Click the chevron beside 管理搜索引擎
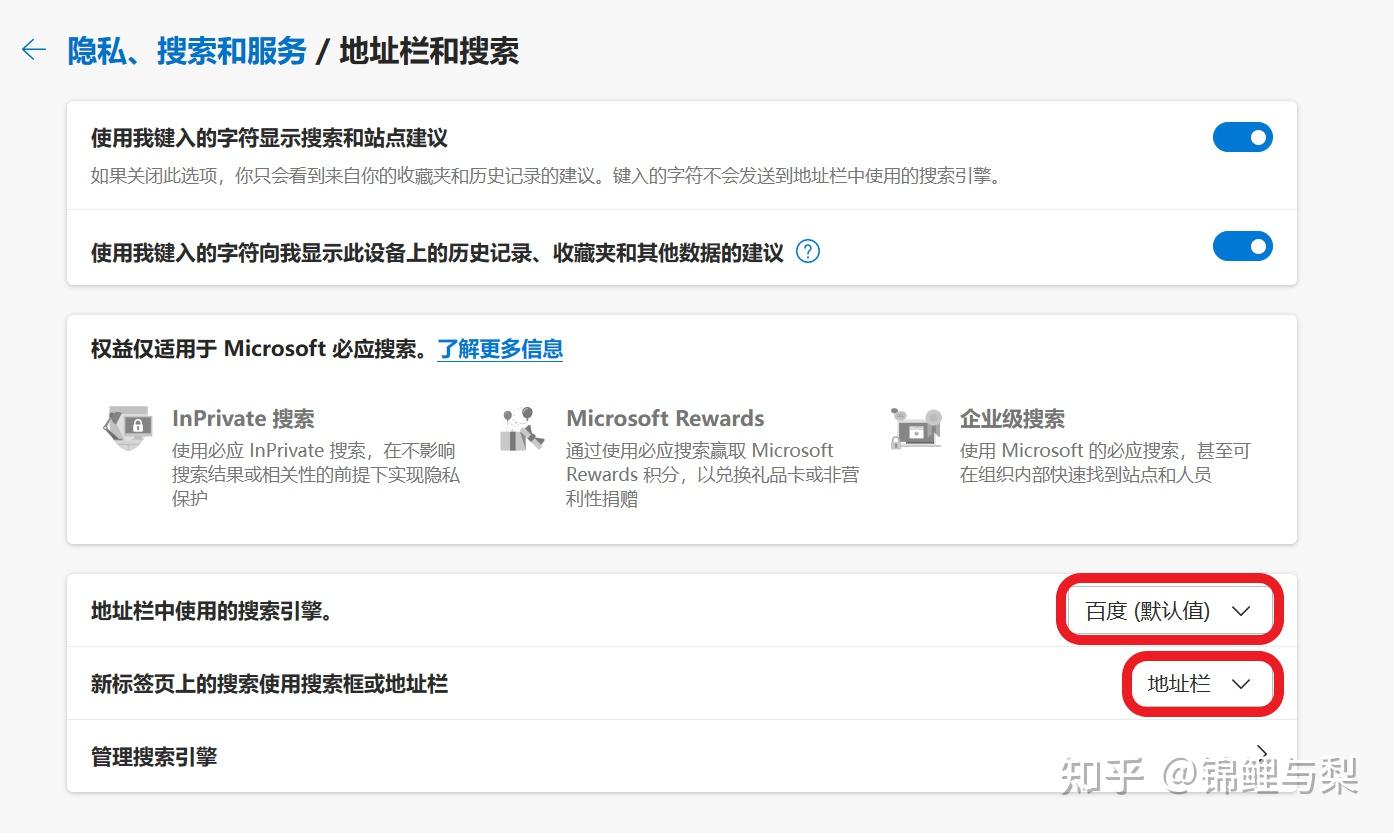Screen dimensions: 1394x833 (x=1262, y=753)
